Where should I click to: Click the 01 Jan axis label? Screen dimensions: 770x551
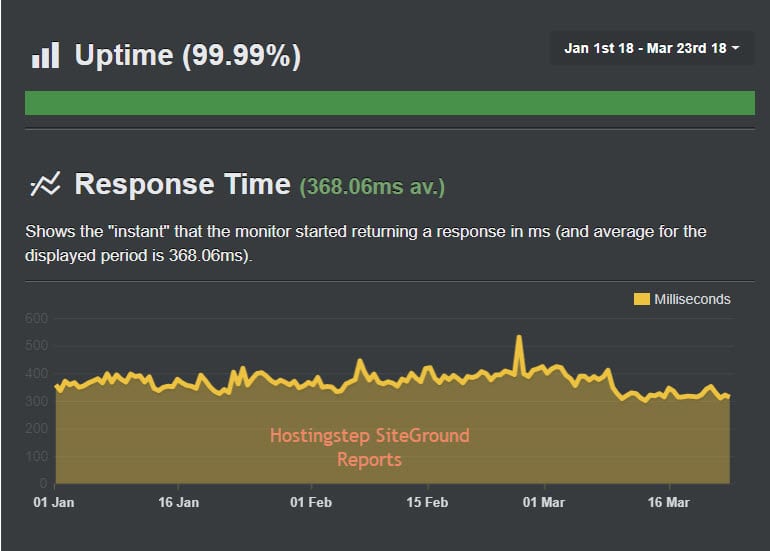pos(54,502)
